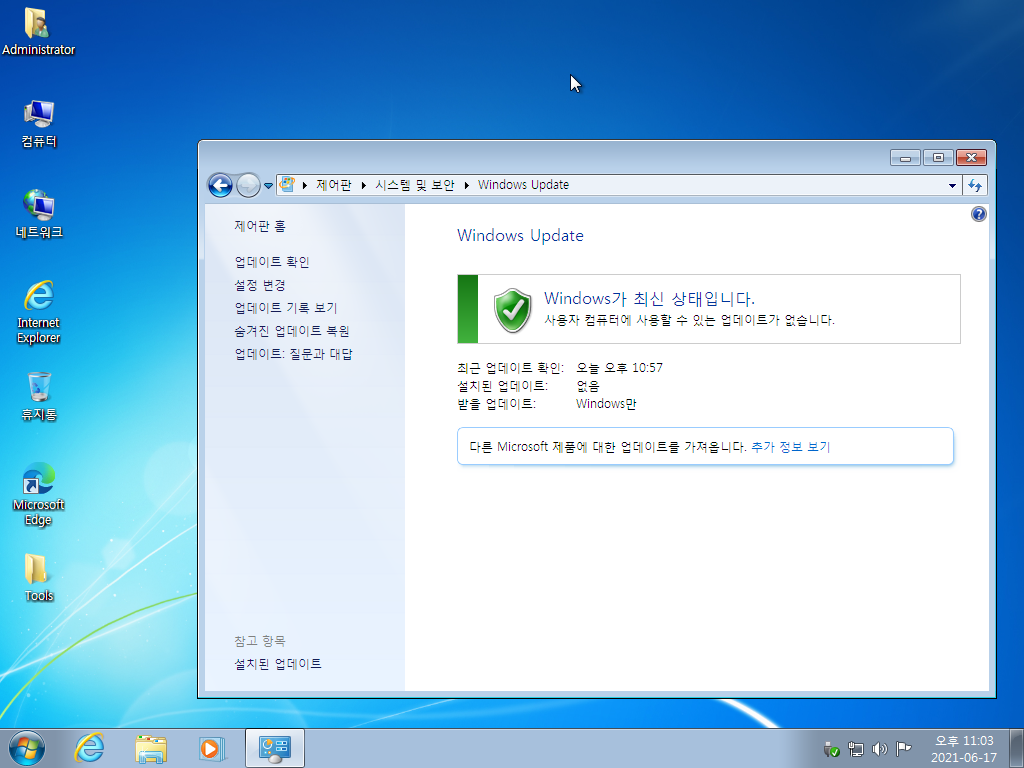The image size is (1024, 768).
Task: Select Windows Update breadcrumb segment
Action: [523, 185]
